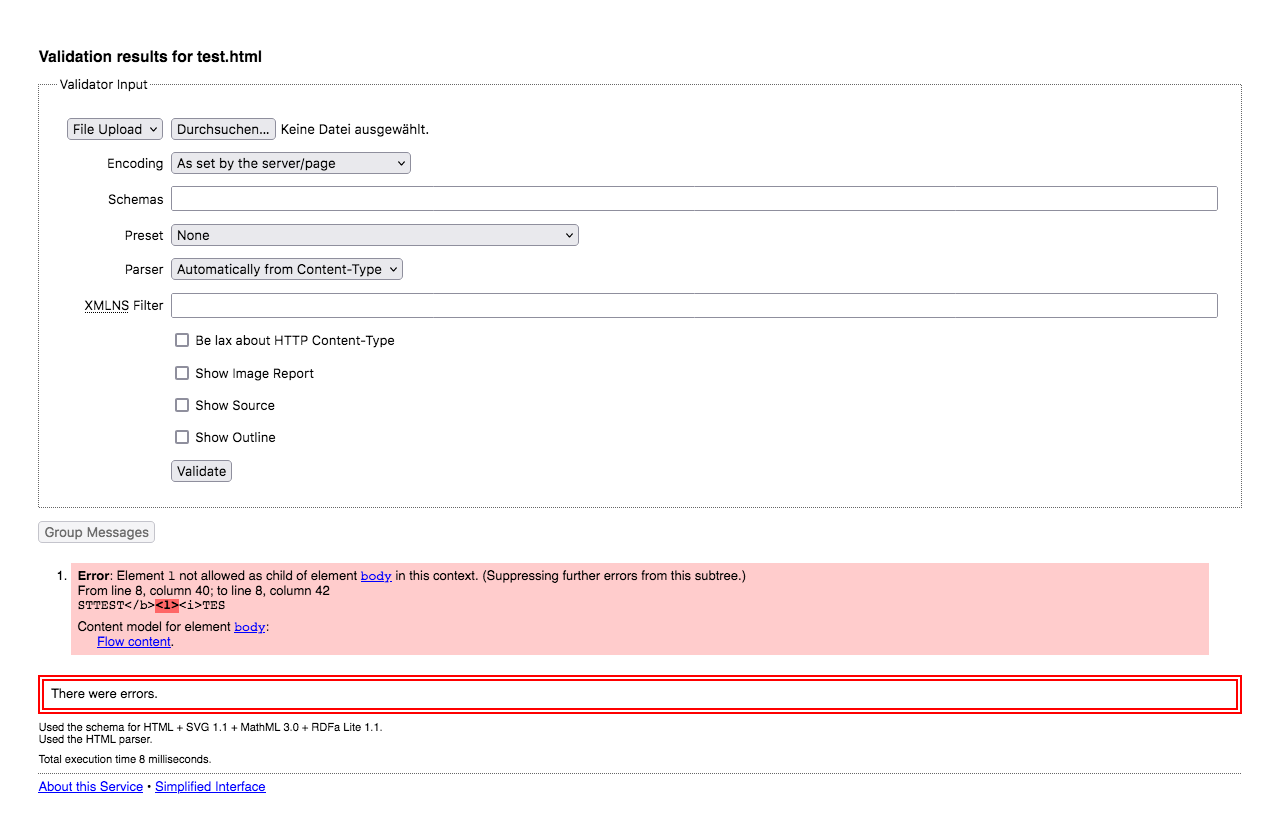This screenshot has width=1280, height=839.
Task: Focus the XMLNS Filter text field
Action: [x=693, y=305]
